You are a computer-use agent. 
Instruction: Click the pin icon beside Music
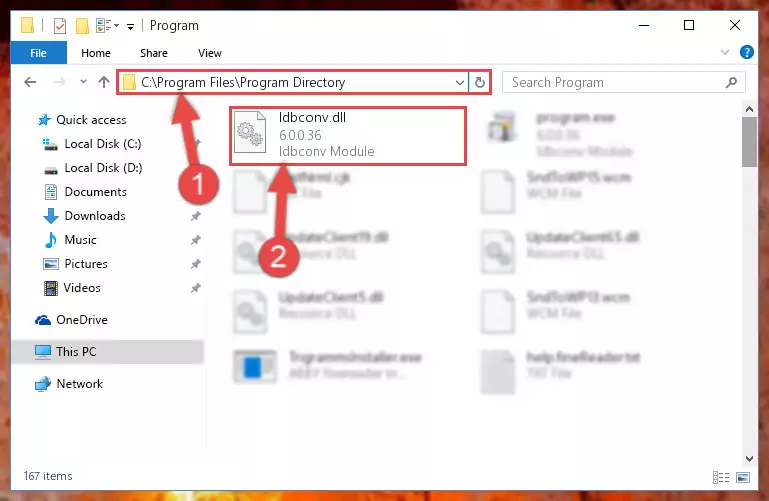coord(196,240)
